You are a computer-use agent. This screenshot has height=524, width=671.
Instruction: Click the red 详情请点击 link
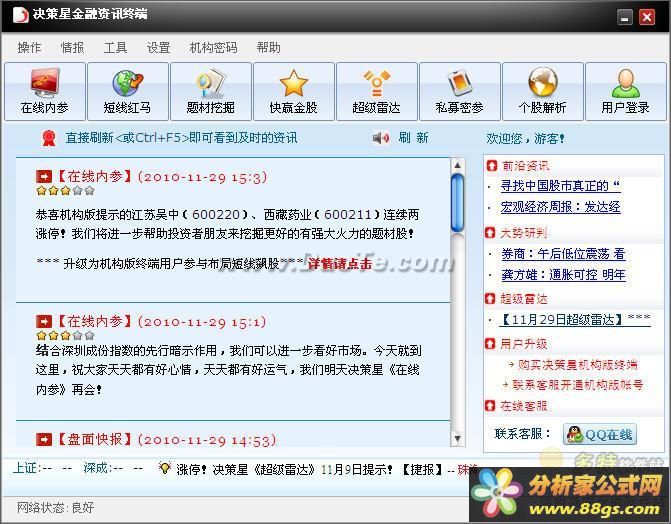[x=340, y=264]
